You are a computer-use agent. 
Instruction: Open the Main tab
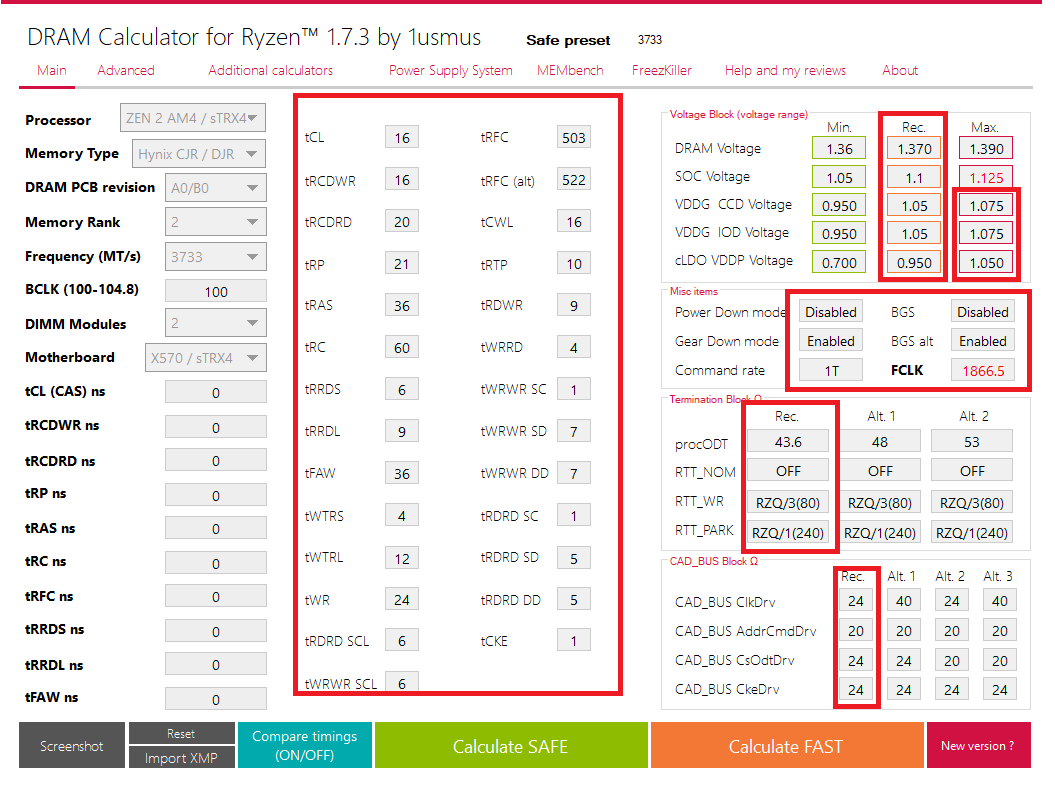(51, 71)
